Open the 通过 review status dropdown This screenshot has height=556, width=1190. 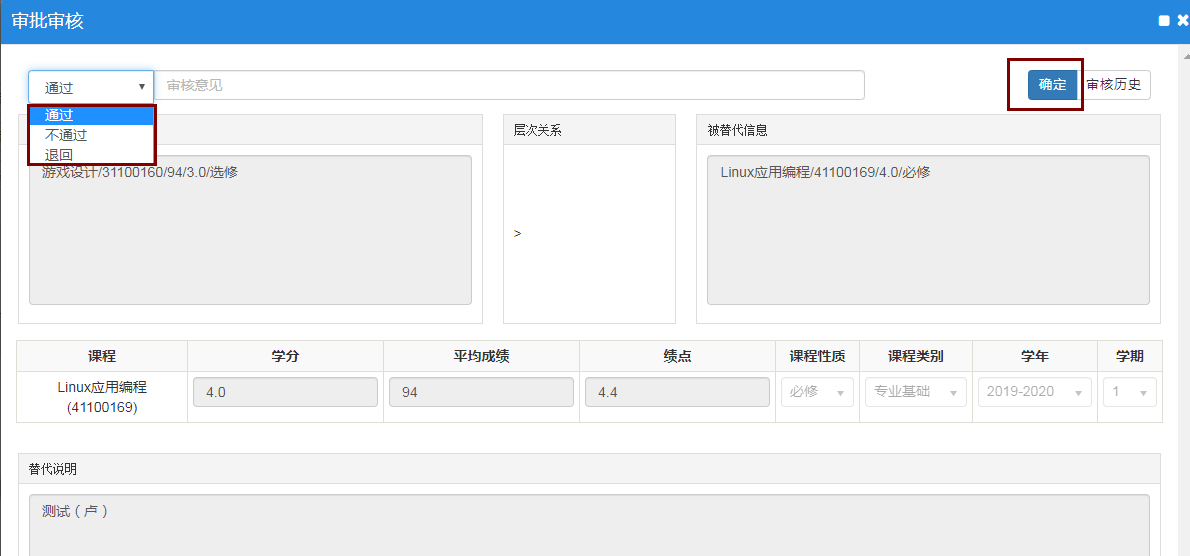point(91,86)
